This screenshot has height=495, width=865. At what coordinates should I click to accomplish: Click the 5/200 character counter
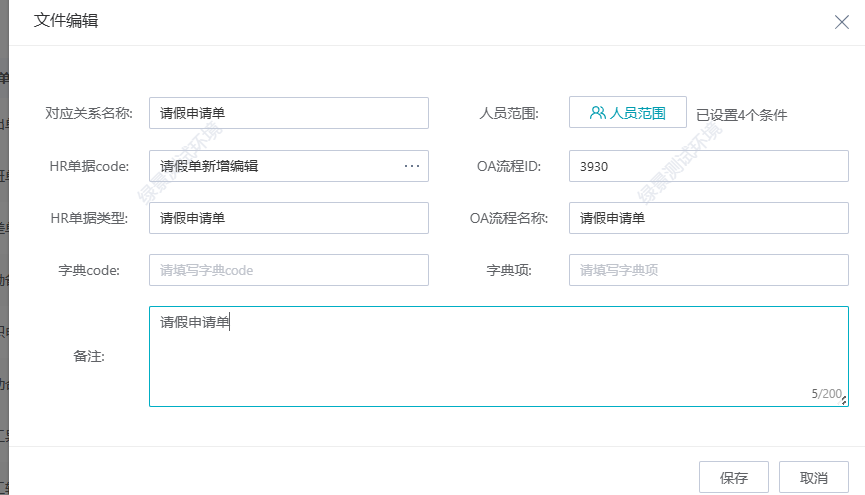825,394
